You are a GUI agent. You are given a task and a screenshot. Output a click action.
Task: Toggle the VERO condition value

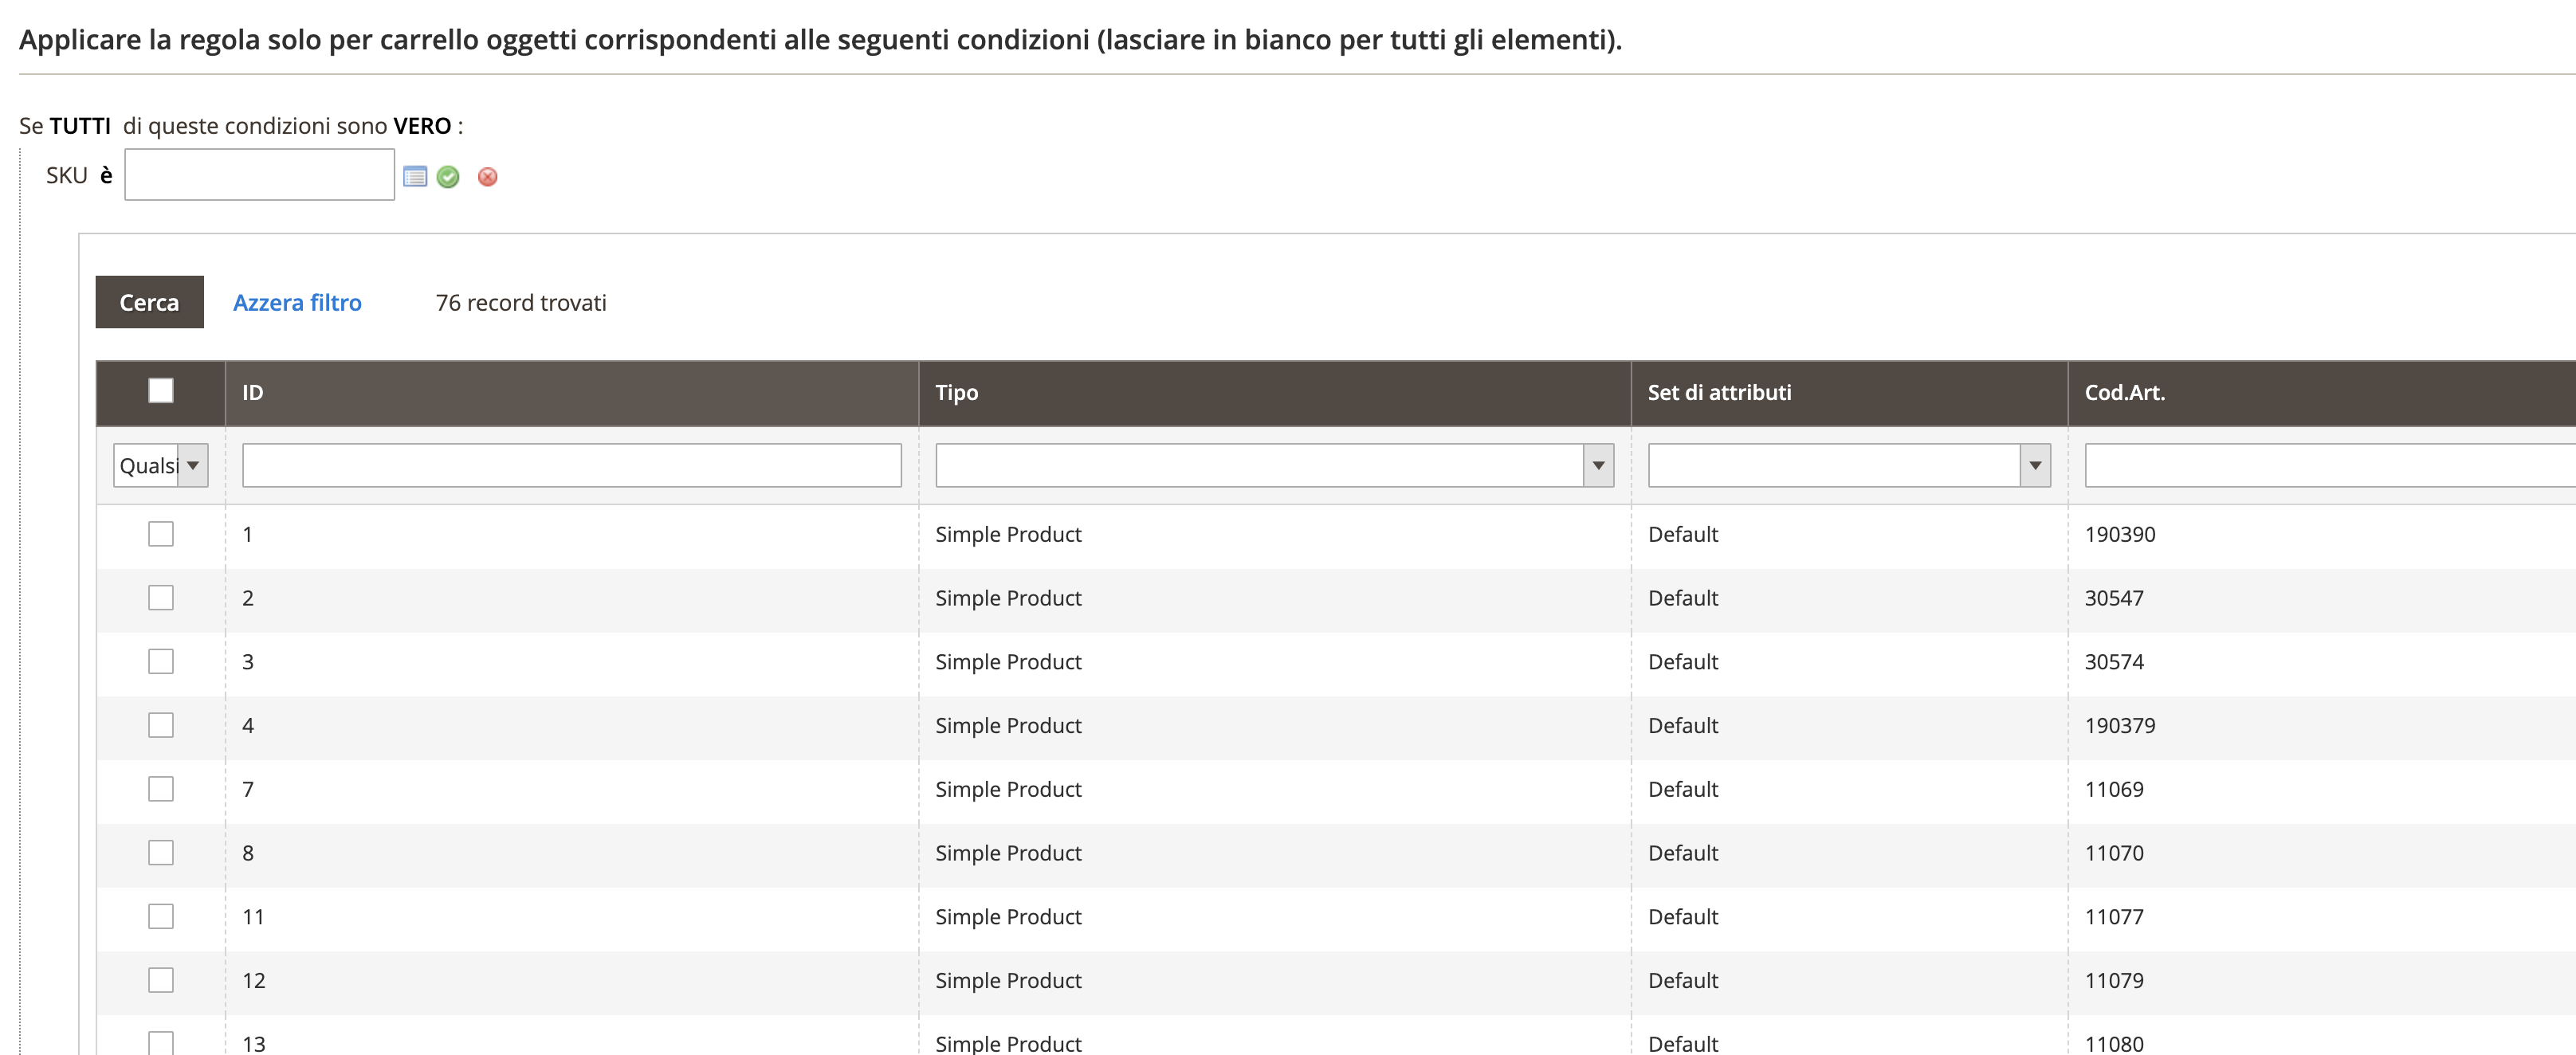click(420, 125)
